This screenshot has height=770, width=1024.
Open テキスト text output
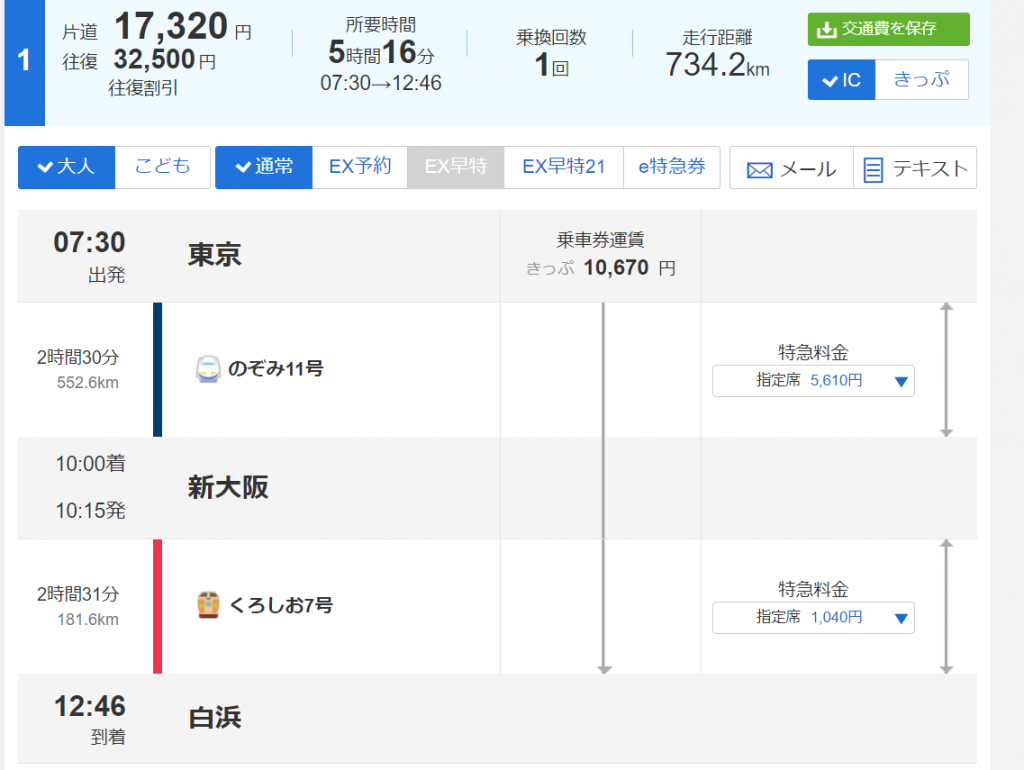point(915,168)
